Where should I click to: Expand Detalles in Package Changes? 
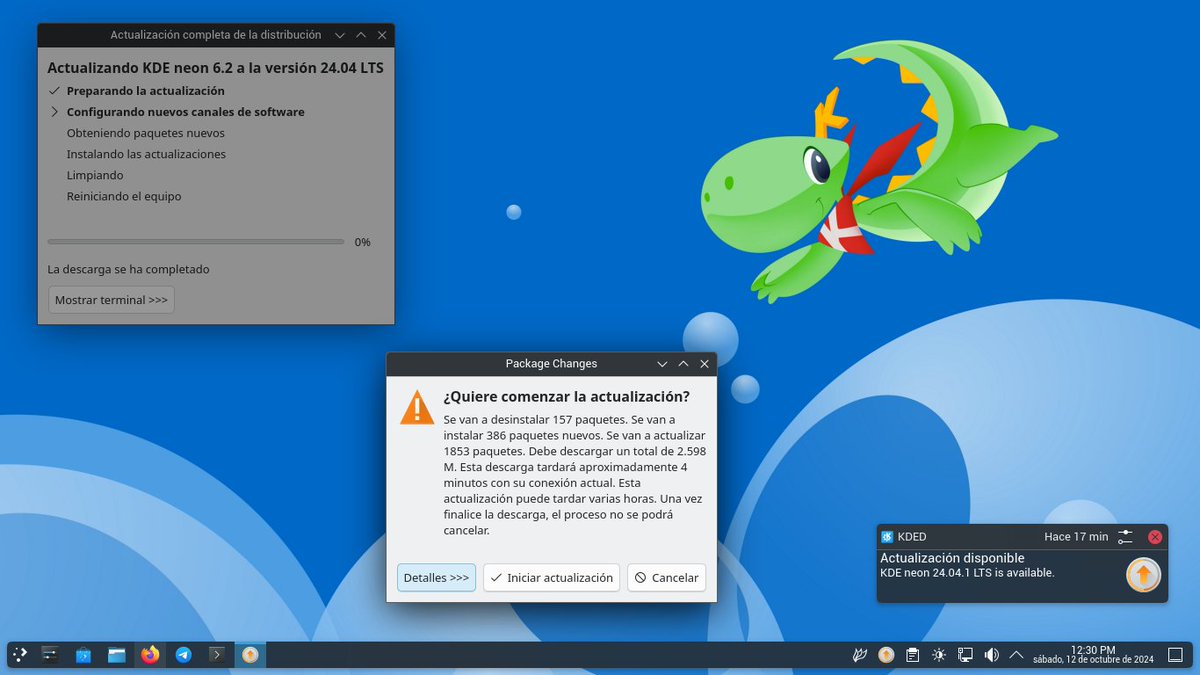tap(436, 578)
